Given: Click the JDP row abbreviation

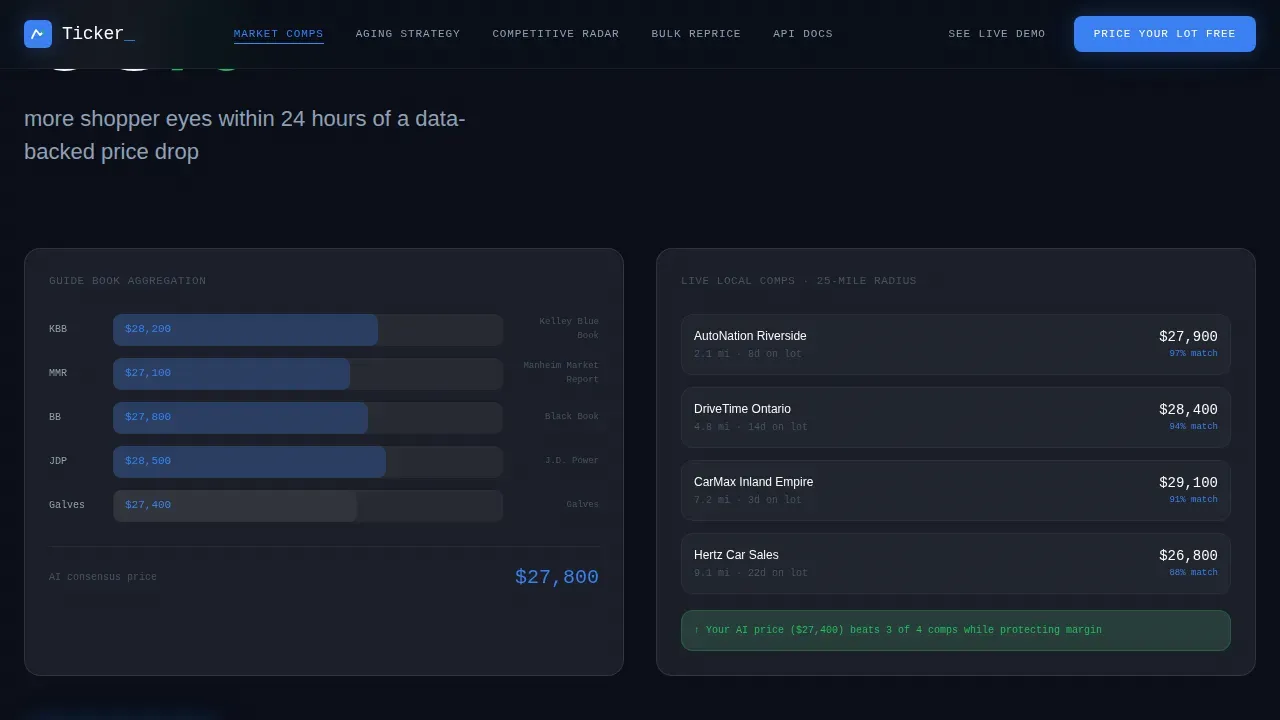Looking at the screenshot, I should (58, 461).
